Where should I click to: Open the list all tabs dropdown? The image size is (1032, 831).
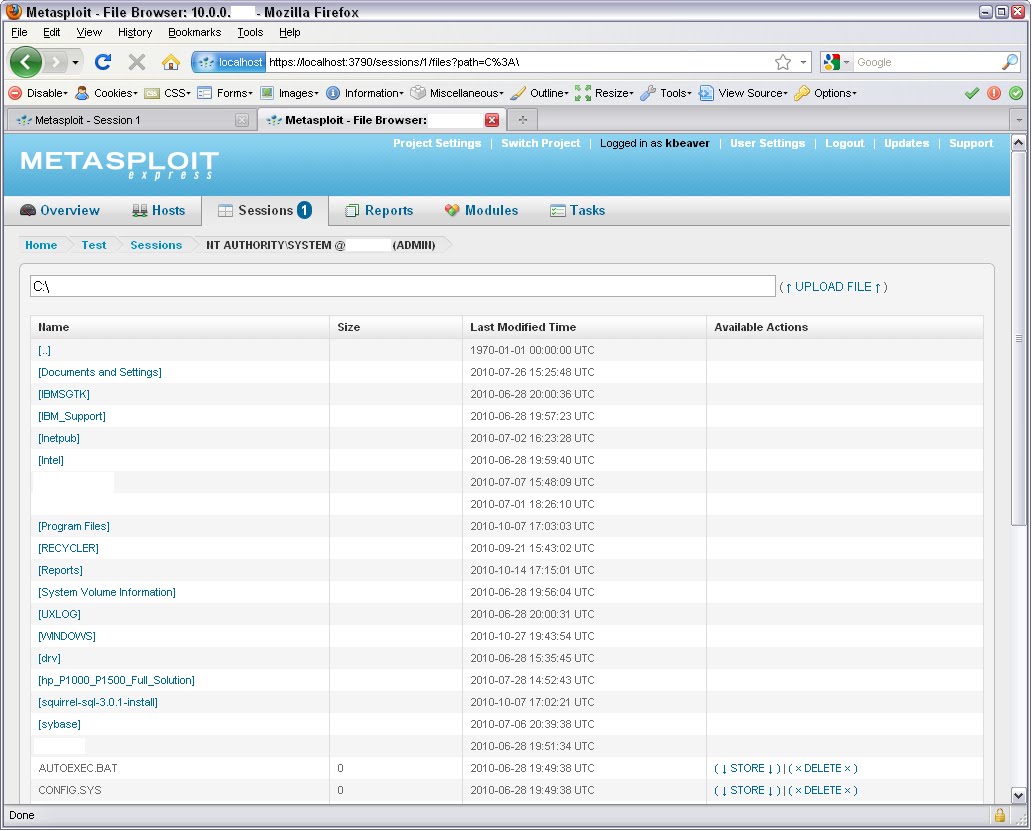pos(1019,120)
